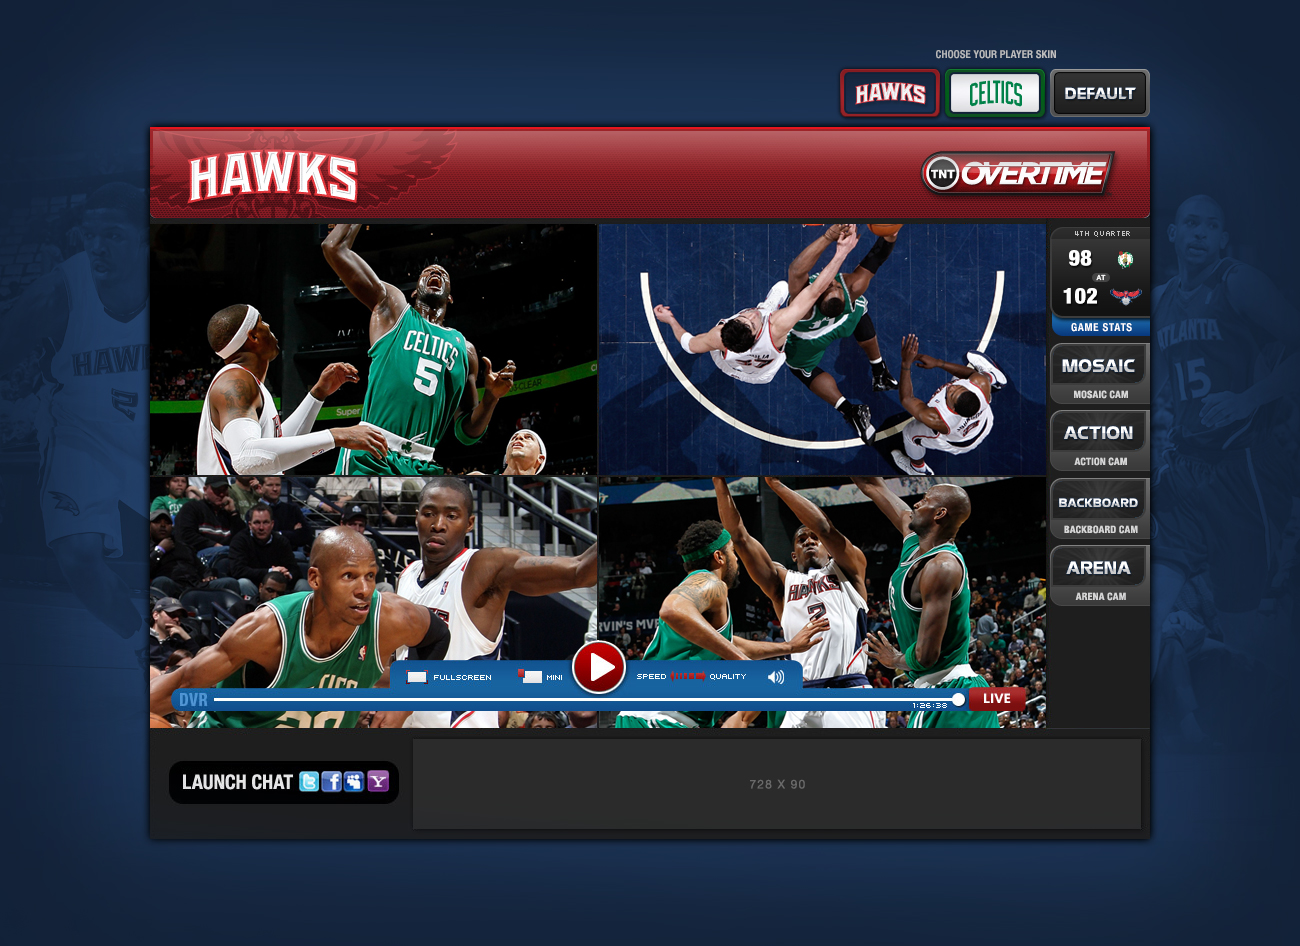Screen dimensions: 1300x946
Task: Switch to Arena Cam view
Action: [x=1100, y=575]
